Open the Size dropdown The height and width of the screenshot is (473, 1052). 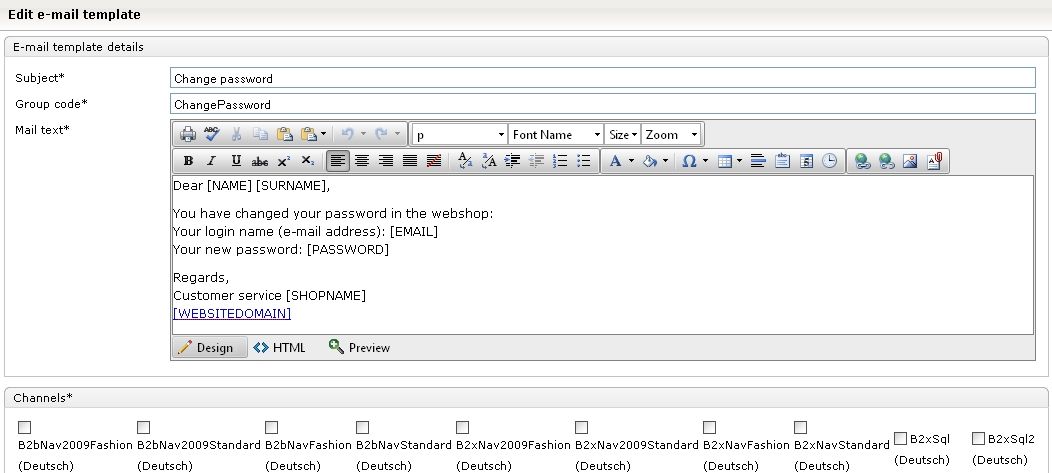click(623, 134)
